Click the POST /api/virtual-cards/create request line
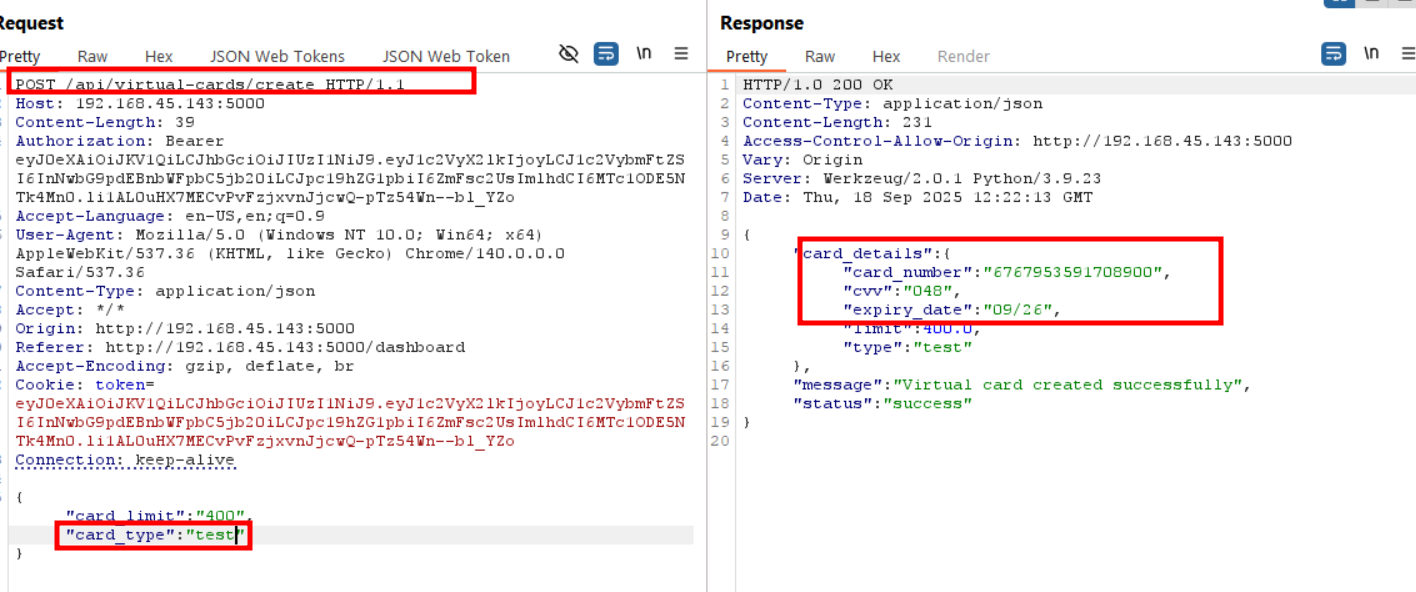The image size is (1416, 592). pyautogui.click(x=210, y=85)
